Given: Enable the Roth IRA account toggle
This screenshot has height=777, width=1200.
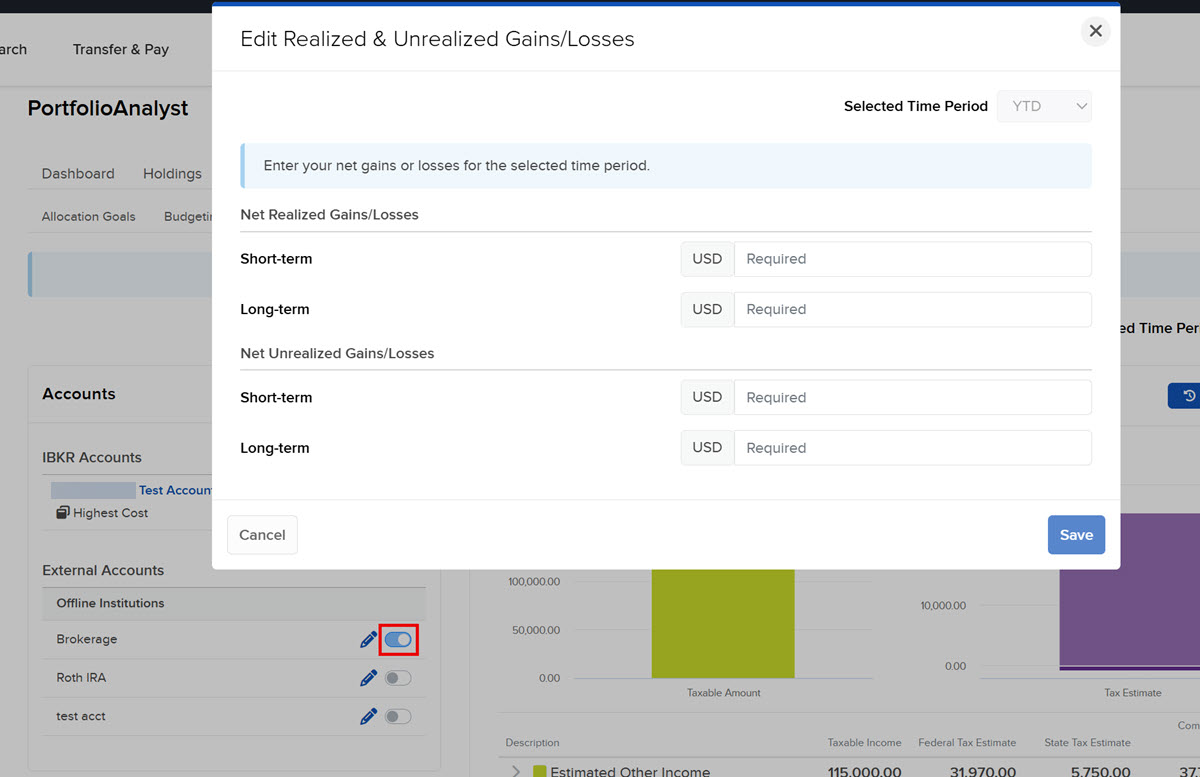Looking at the screenshot, I should click(398, 678).
